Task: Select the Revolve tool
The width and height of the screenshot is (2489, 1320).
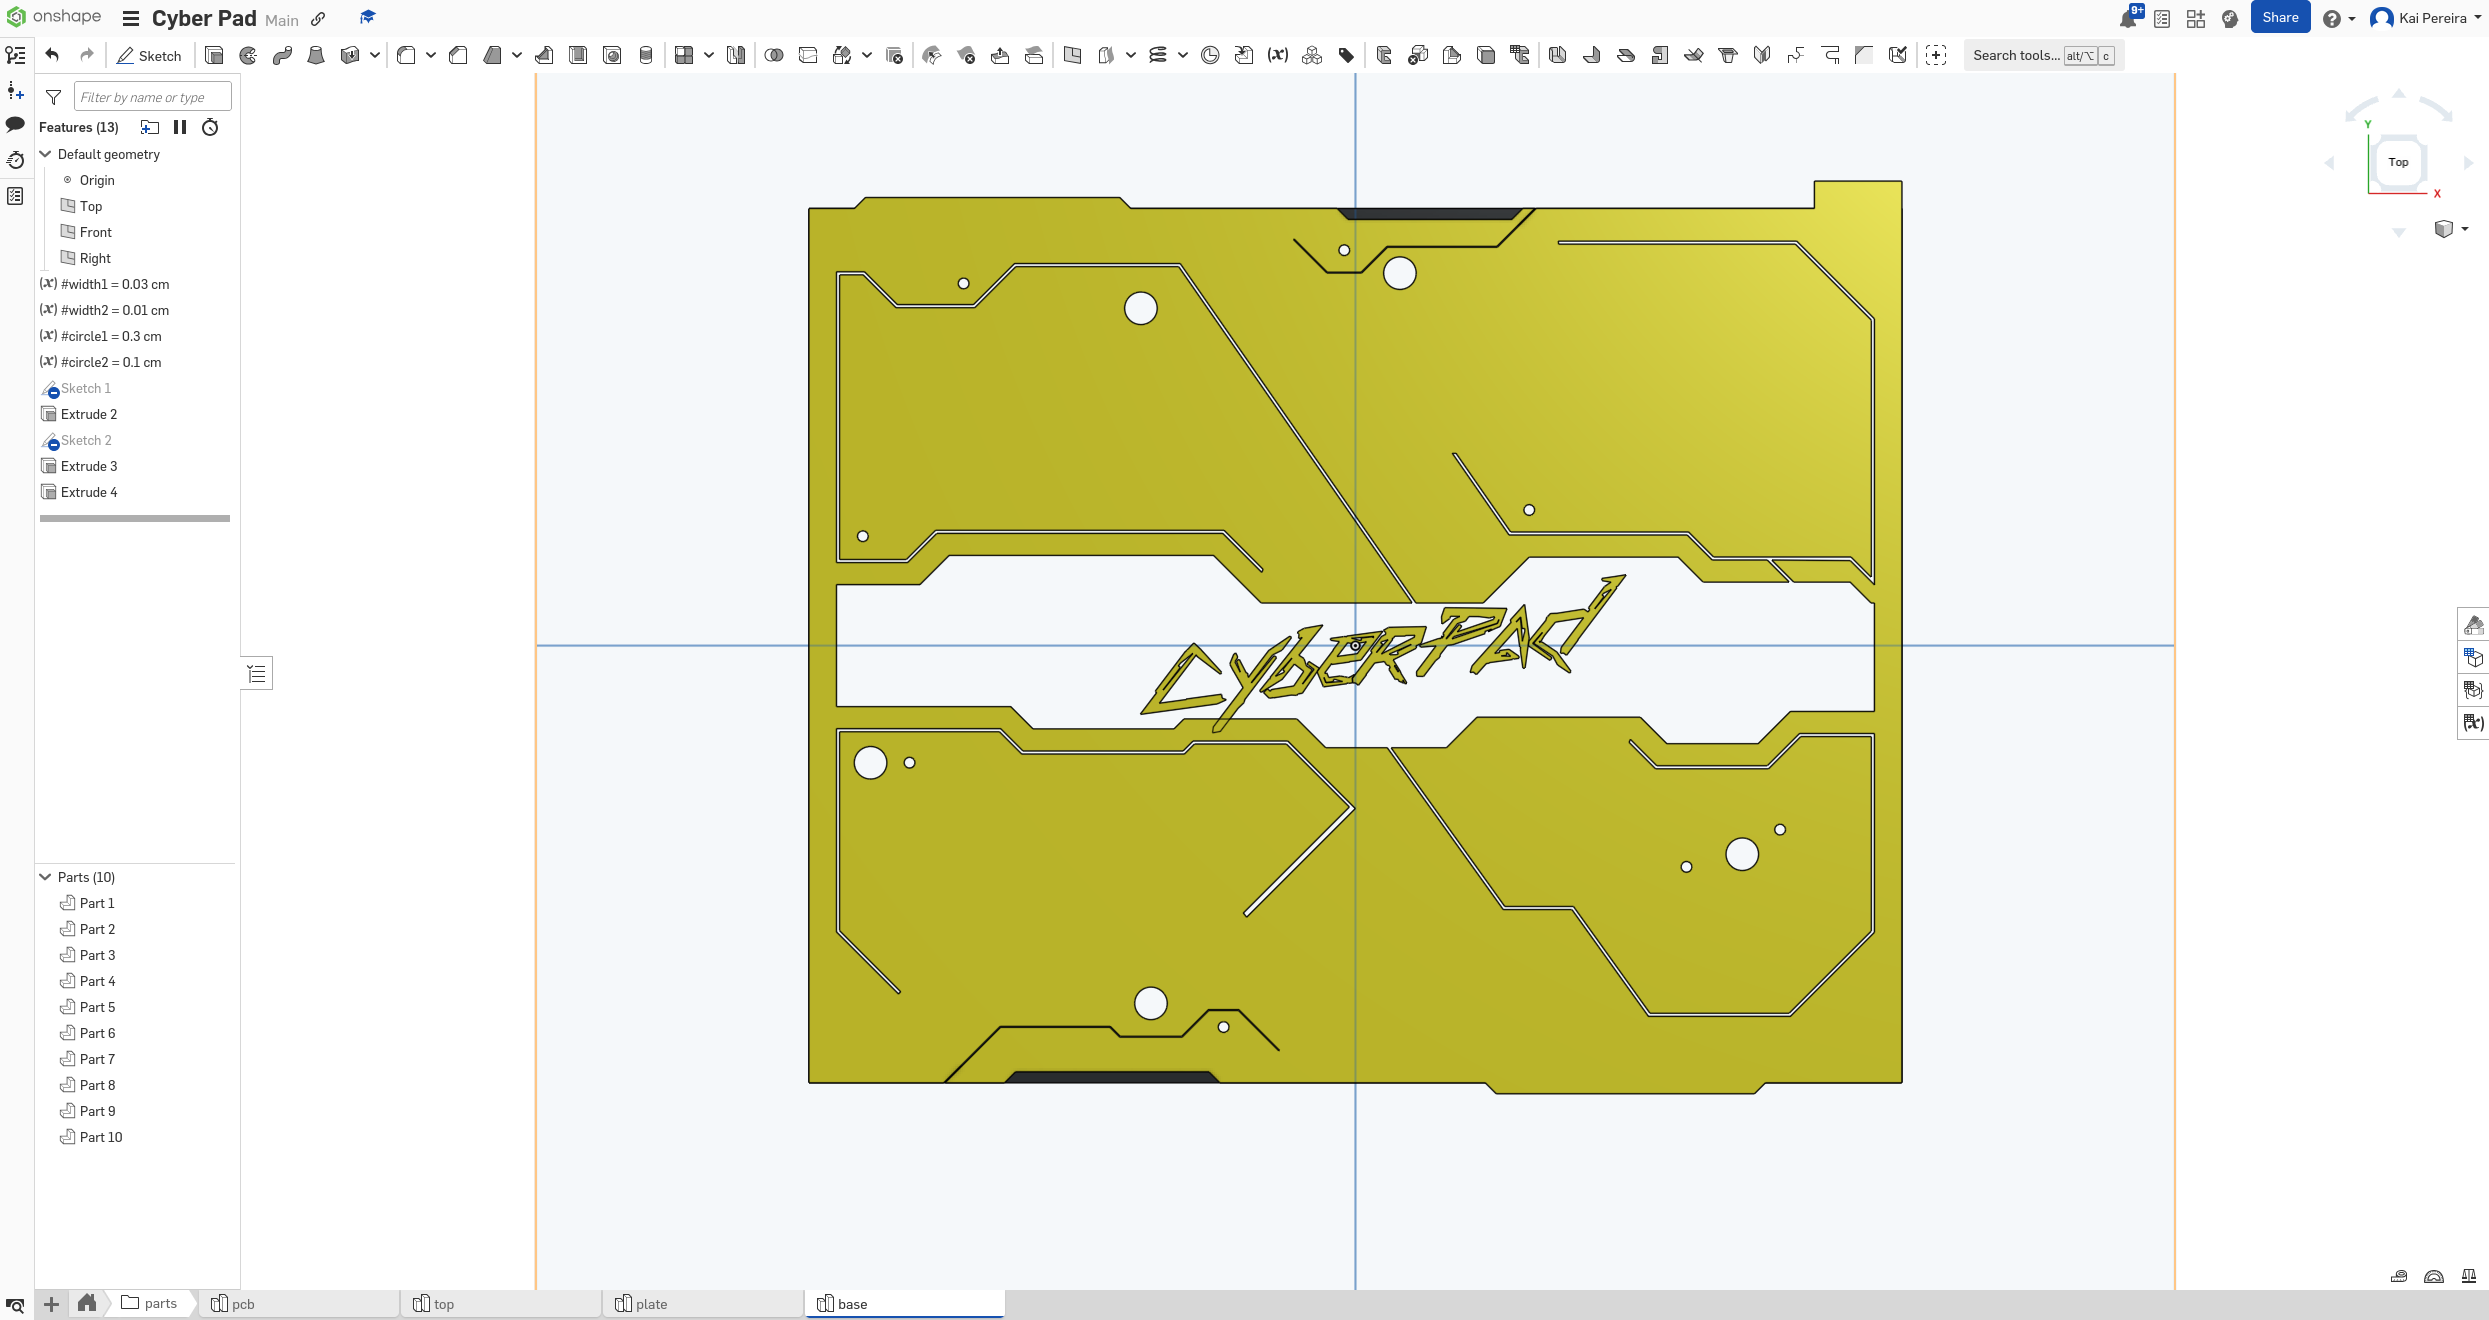Action: (248, 55)
